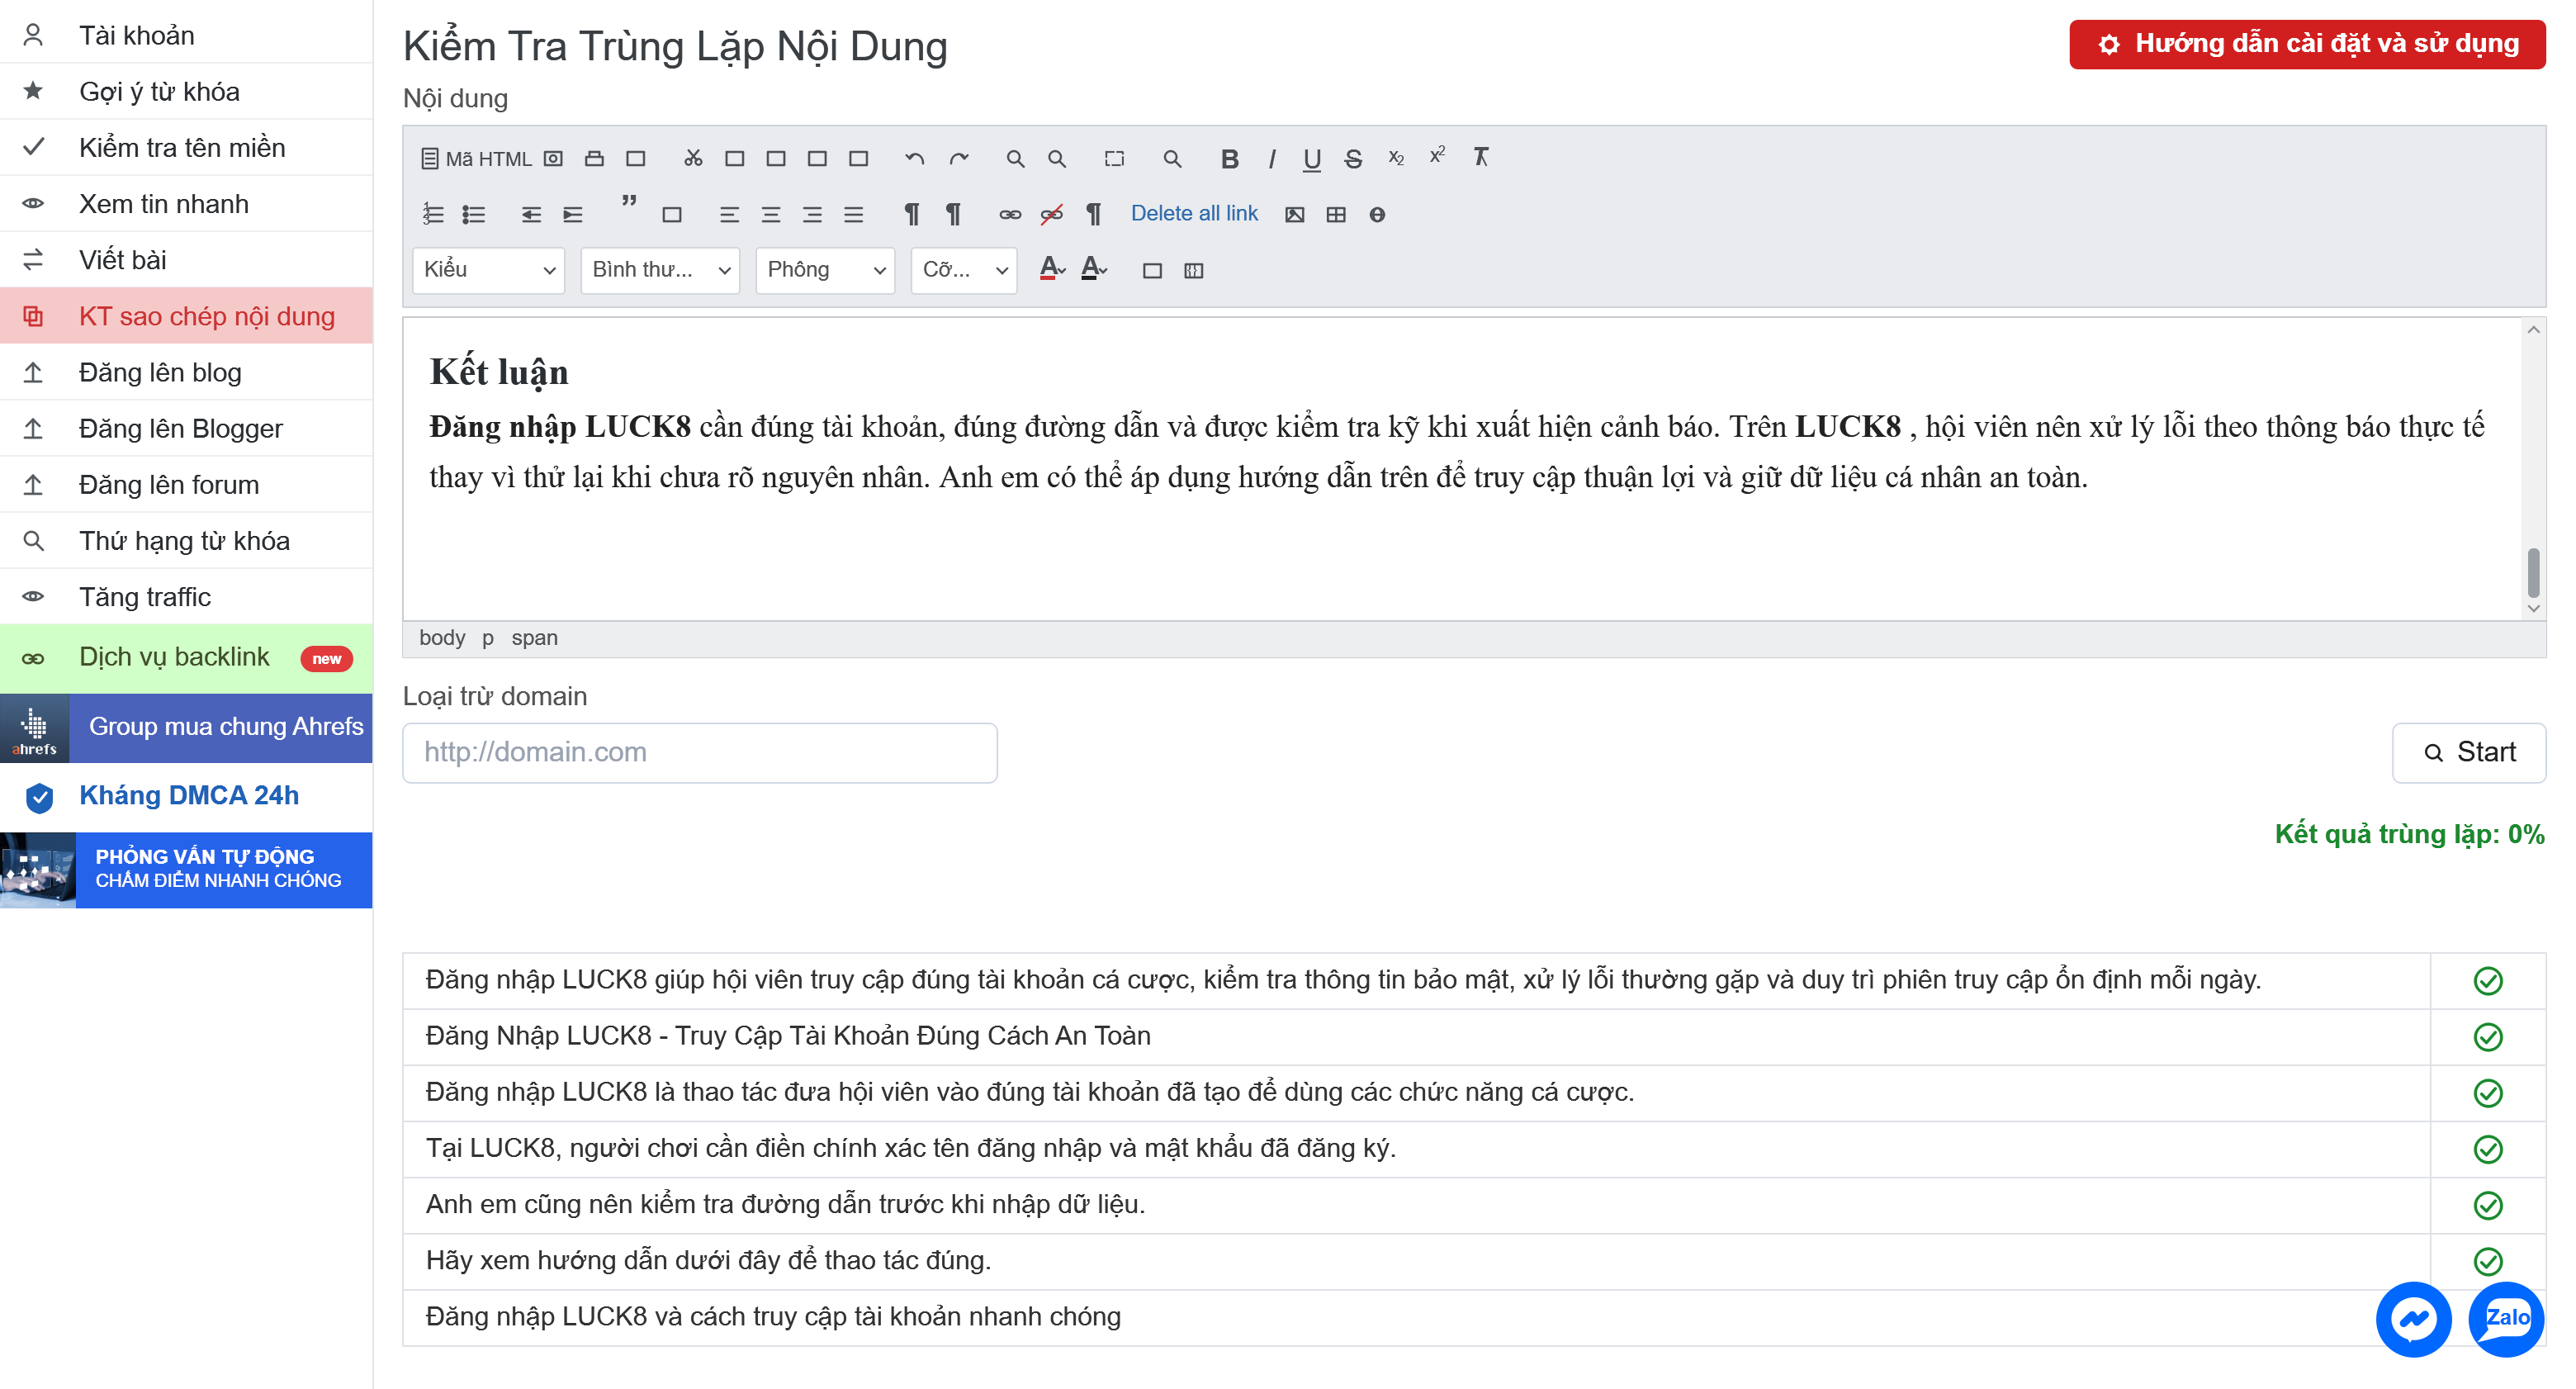The width and height of the screenshot is (2576, 1389).
Task: Click the Loại trừ domain input field
Action: pos(700,752)
